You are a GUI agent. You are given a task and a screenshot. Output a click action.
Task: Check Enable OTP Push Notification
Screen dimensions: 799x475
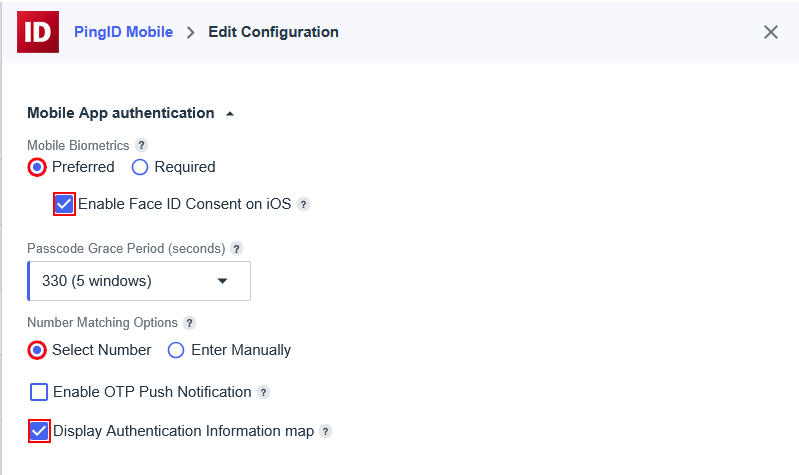[39, 392]
